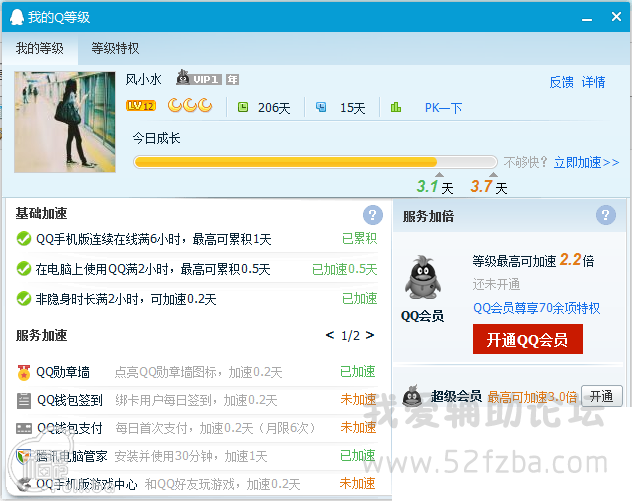Viewport: 632px width, 501px height.
Task: Switch to the 等级特权 tab
Action: (115, 48)
